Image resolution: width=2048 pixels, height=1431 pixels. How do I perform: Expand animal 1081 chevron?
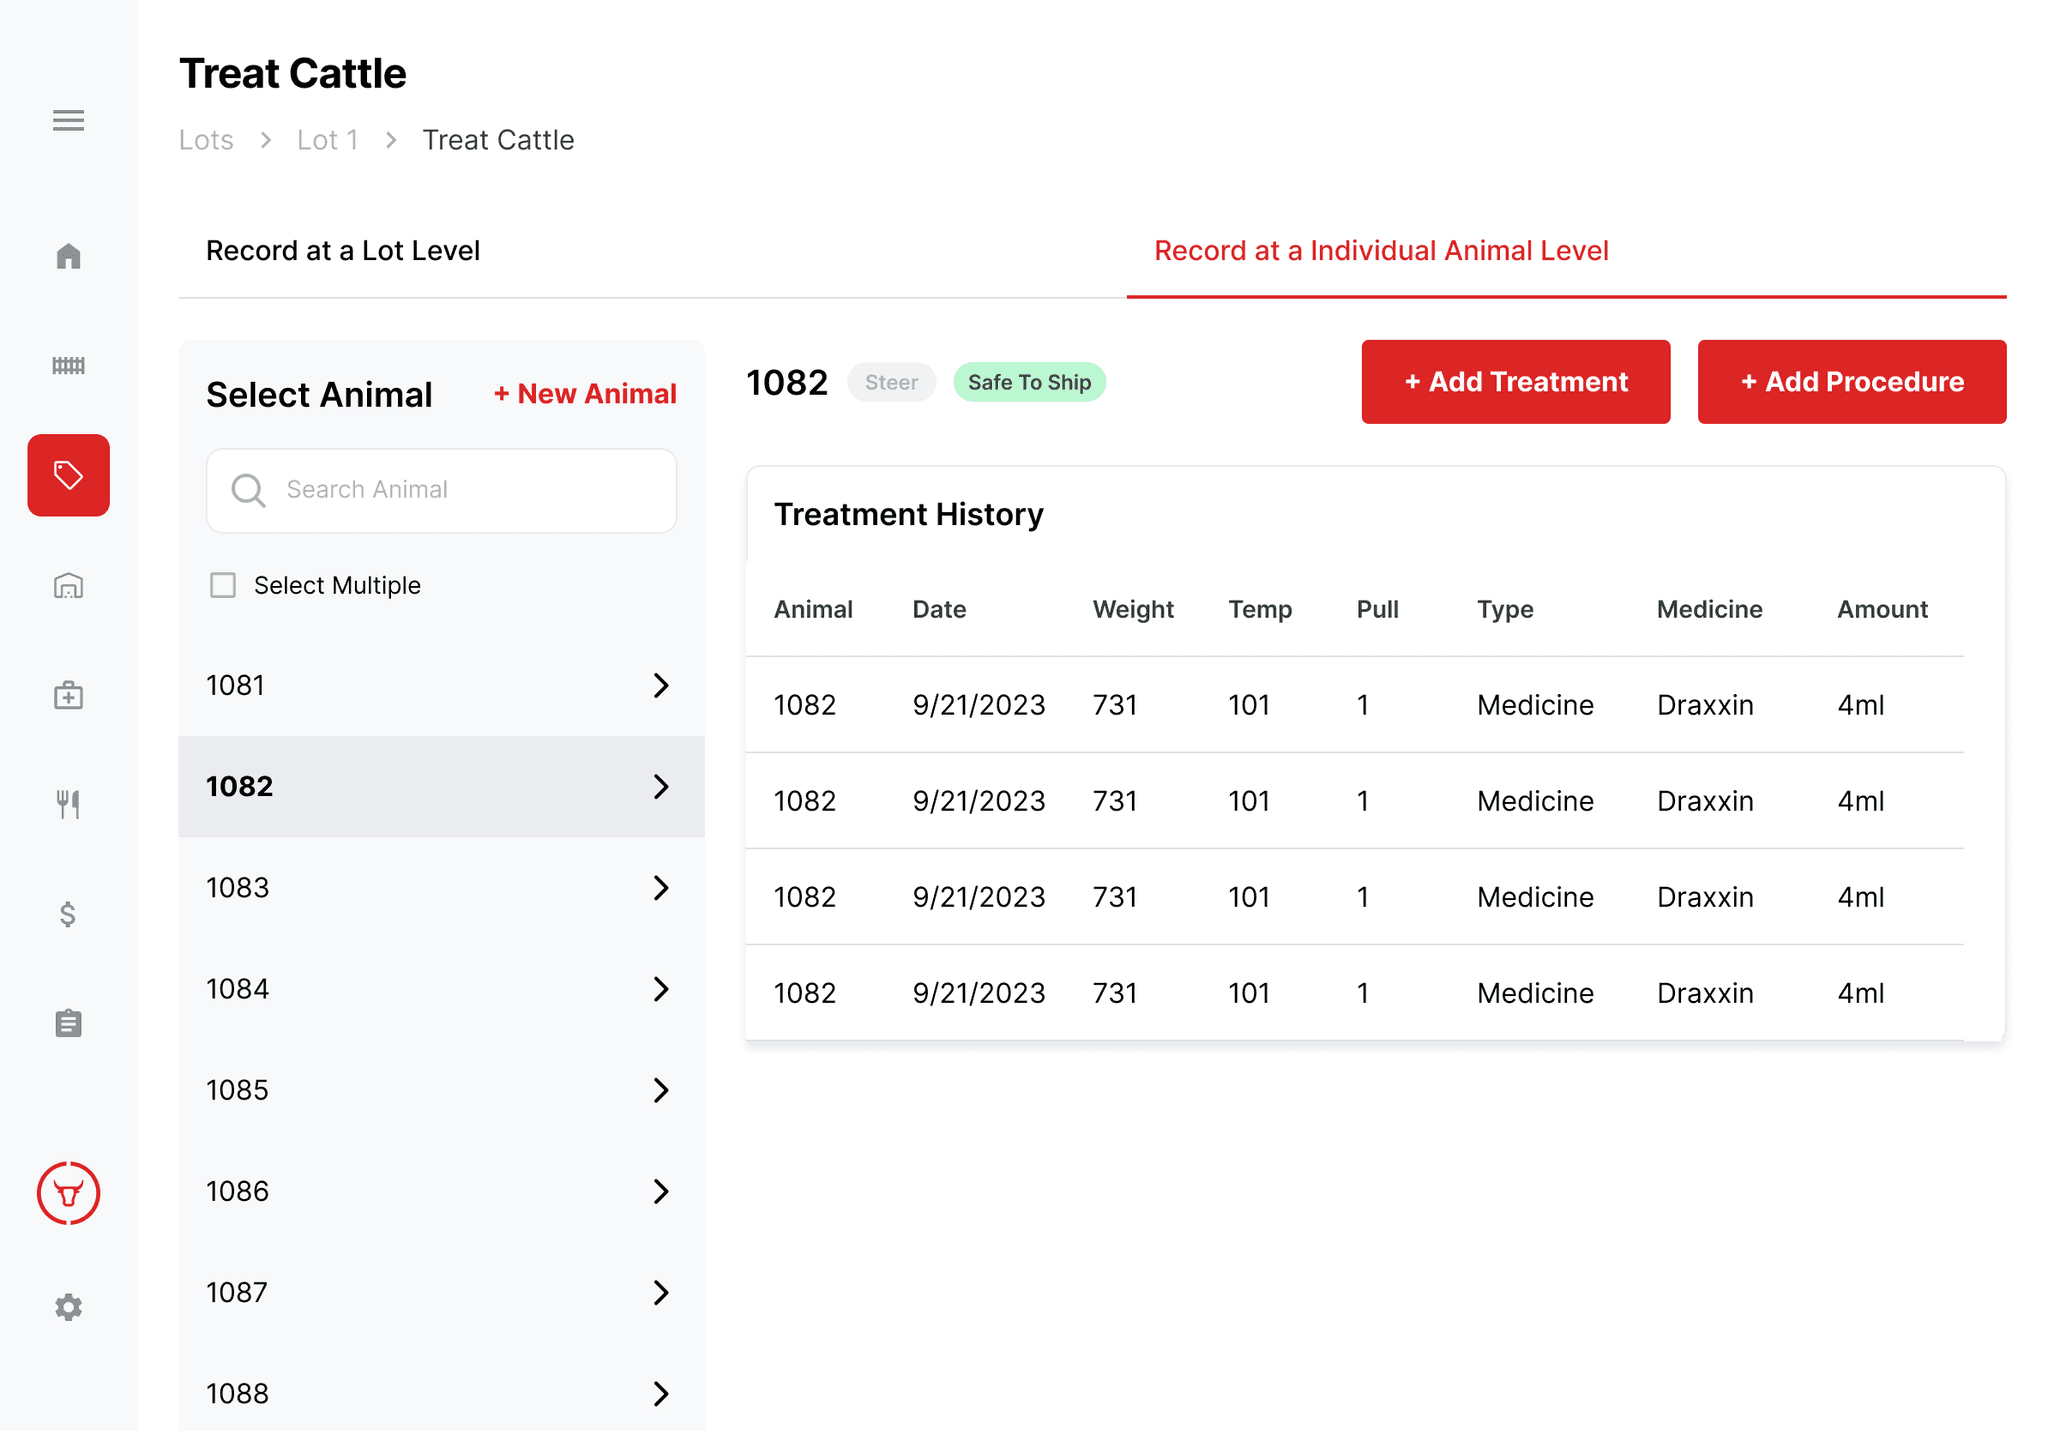click(660, 685)
